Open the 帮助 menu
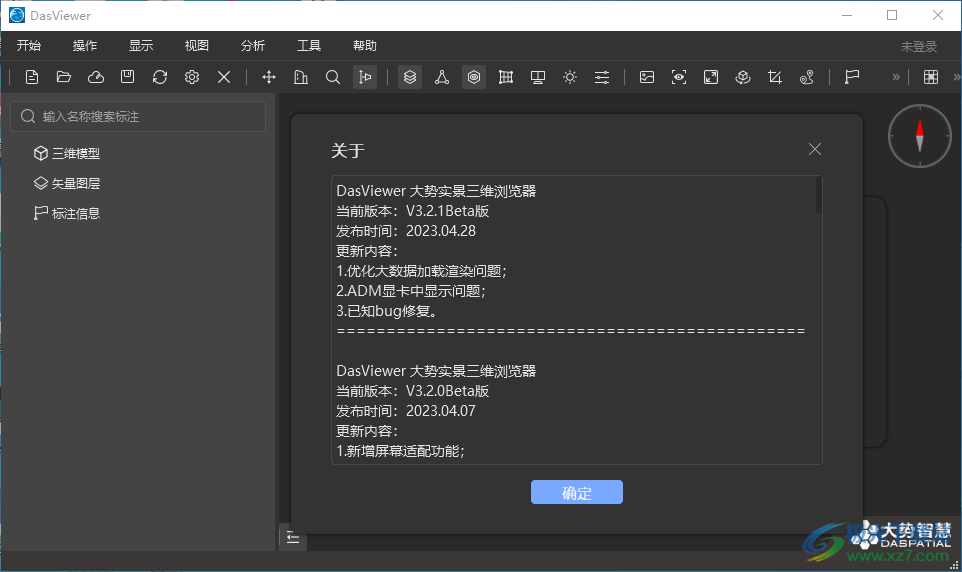962x572 pixels. pos(364,45)
